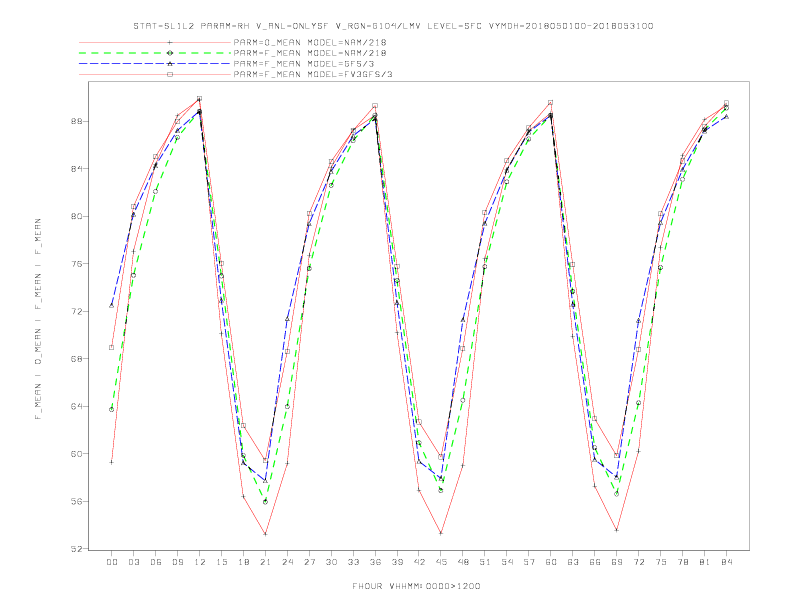This screenshot has height=612, width=792.
Task: Click x-axis forecast hour label 09
Action: click(178, 562)
